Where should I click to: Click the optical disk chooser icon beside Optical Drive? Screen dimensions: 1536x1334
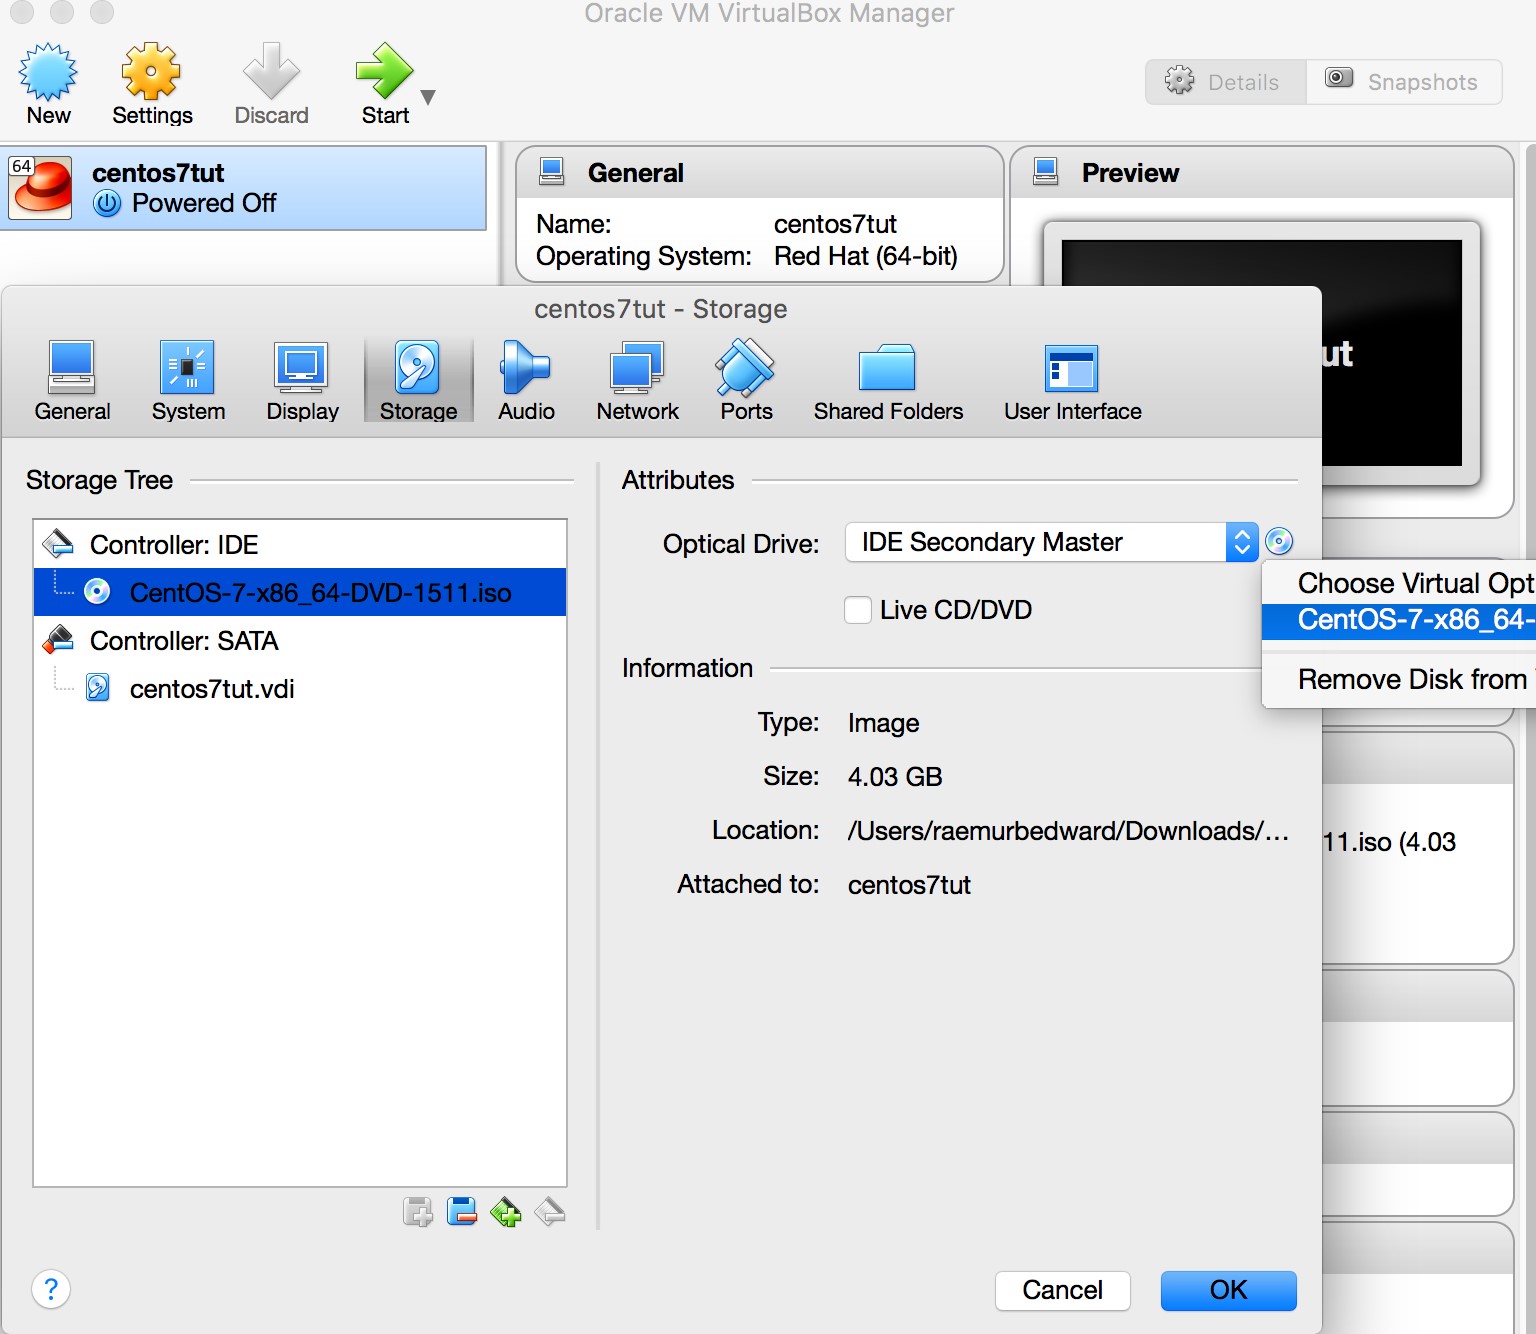click(1281, 542)
